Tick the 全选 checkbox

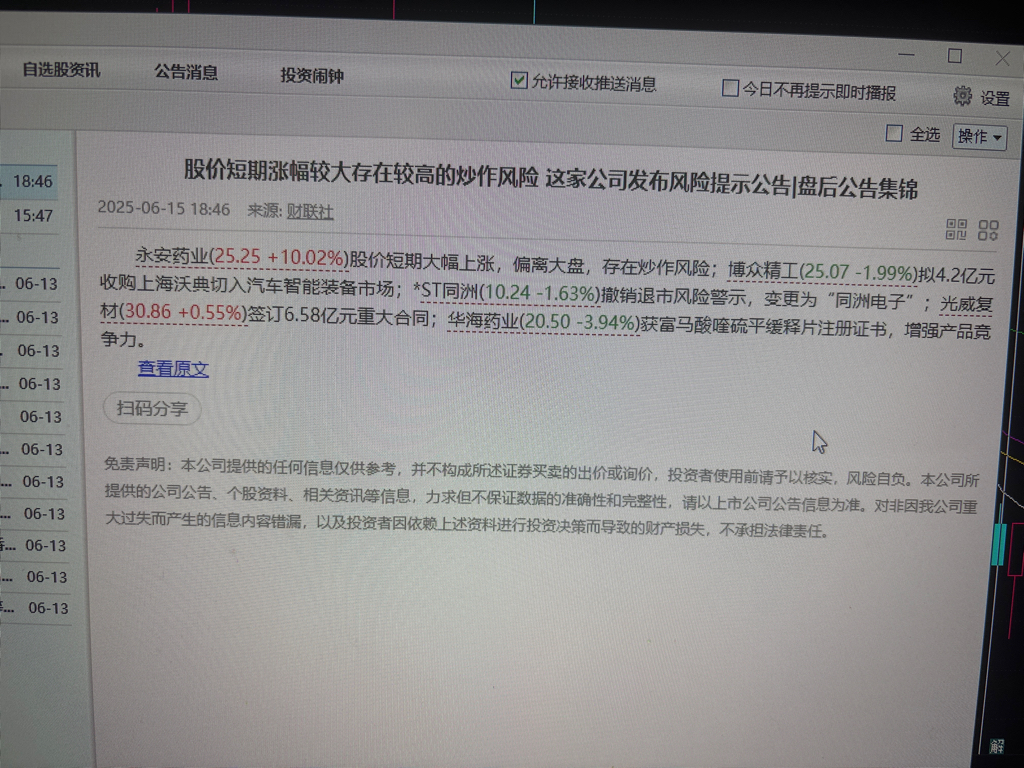coord(893,133)
